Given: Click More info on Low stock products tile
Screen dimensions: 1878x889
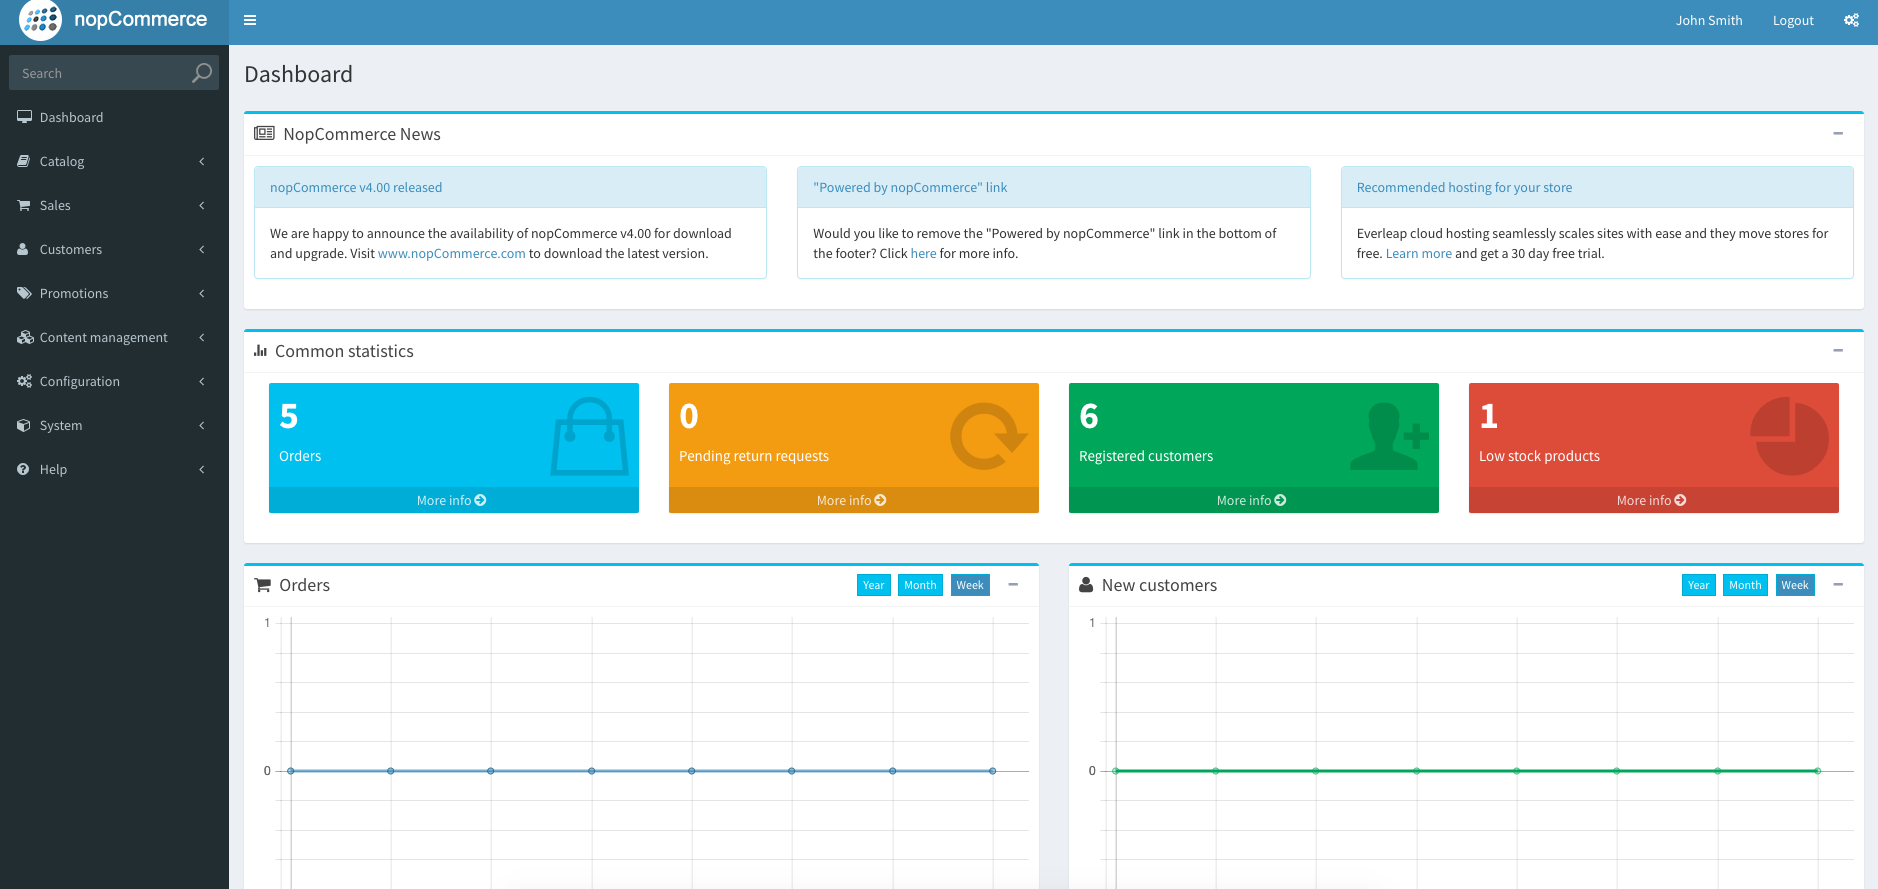Looking at the screenshot, I should coord(1653,500).
